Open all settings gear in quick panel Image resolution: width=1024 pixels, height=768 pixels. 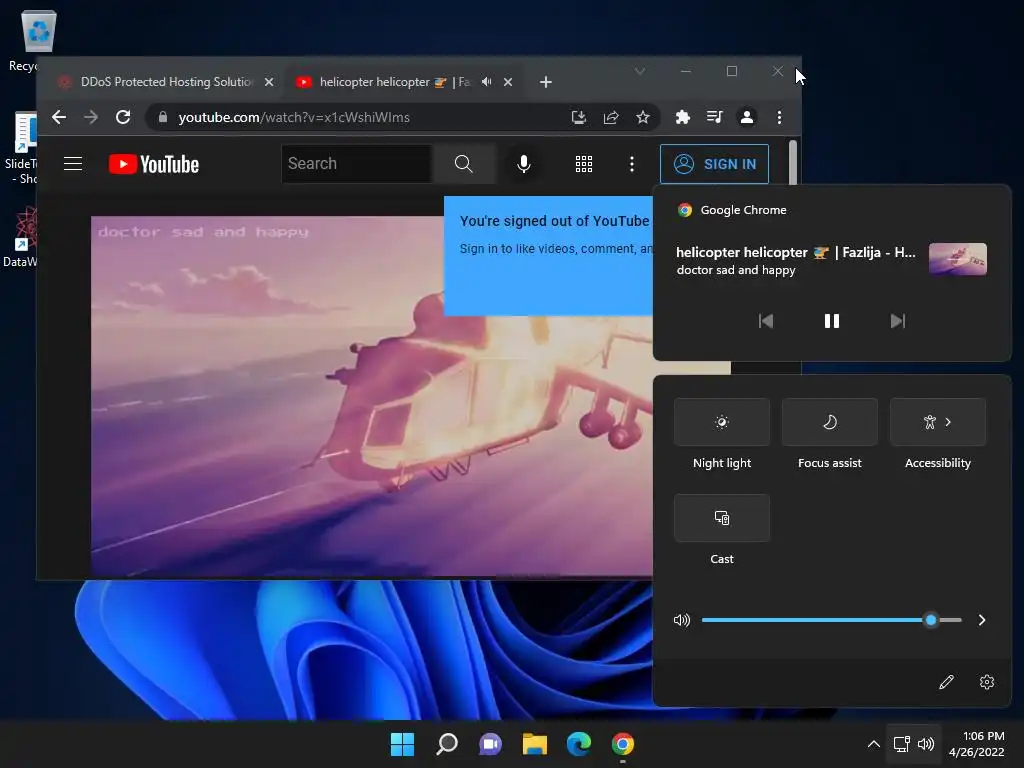click(987, 682)
